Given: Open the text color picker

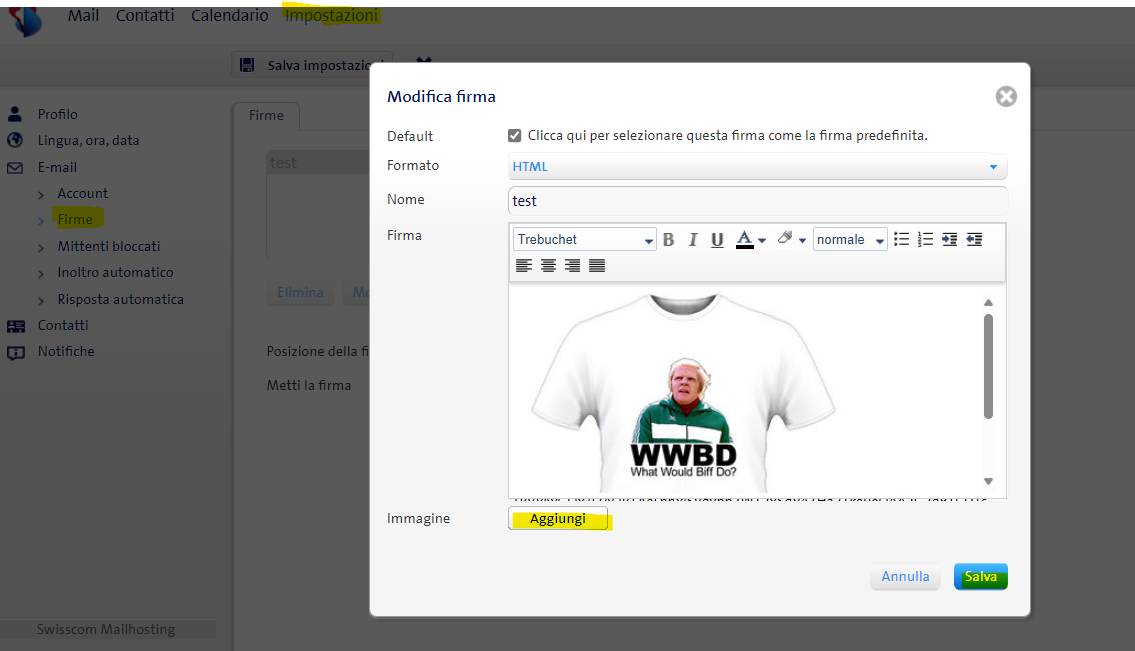Looking at the screenshot, I should click(750, 240).
